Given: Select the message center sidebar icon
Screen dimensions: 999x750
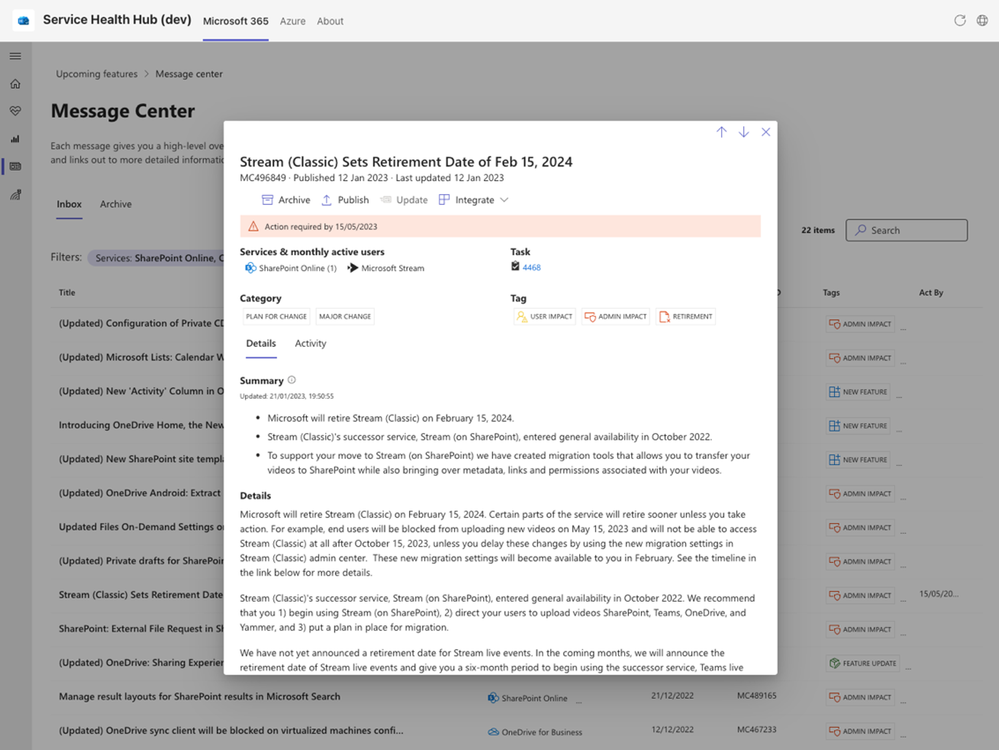Looking at the screenshot, I should (x=15, y=166).
